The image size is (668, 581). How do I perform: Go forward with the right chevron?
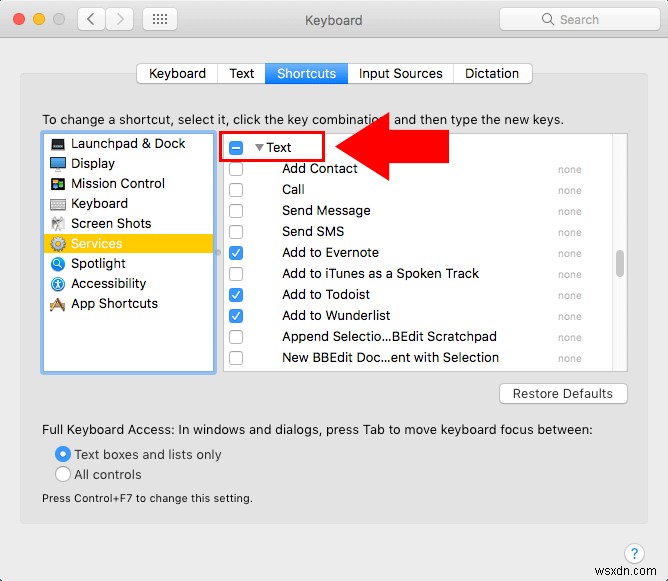tap(120, 19)
